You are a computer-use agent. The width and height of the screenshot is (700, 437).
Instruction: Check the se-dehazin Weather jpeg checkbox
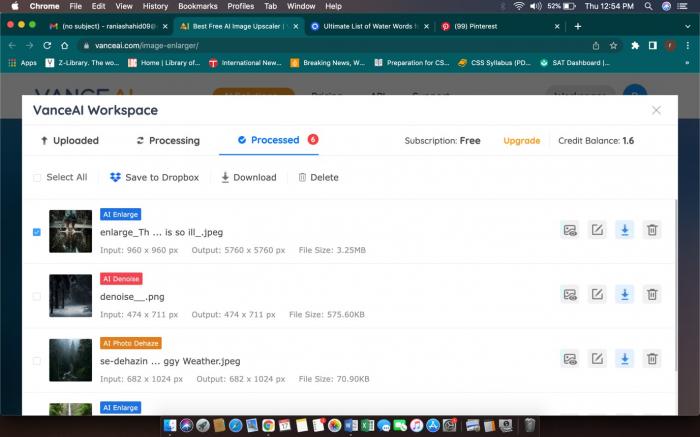[x=37, y=361]
